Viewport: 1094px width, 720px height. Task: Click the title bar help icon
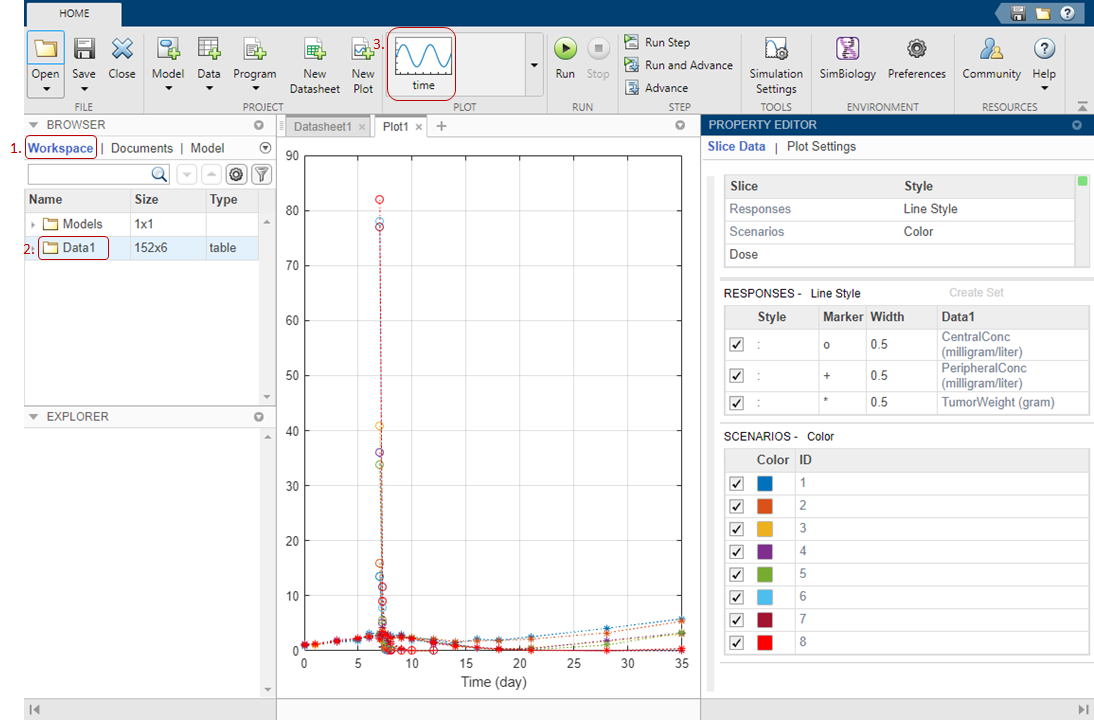point(1067,13)
